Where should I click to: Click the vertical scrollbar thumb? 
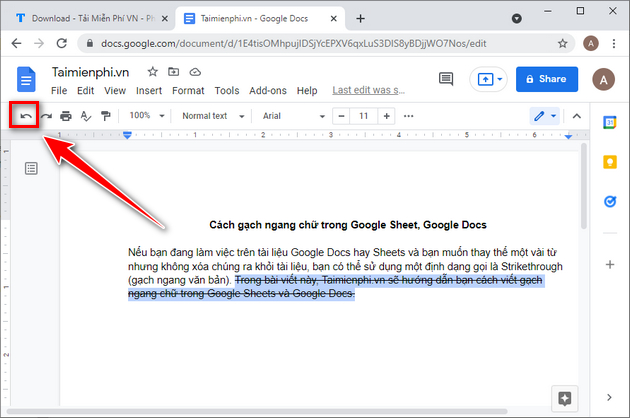pos(583,186)
